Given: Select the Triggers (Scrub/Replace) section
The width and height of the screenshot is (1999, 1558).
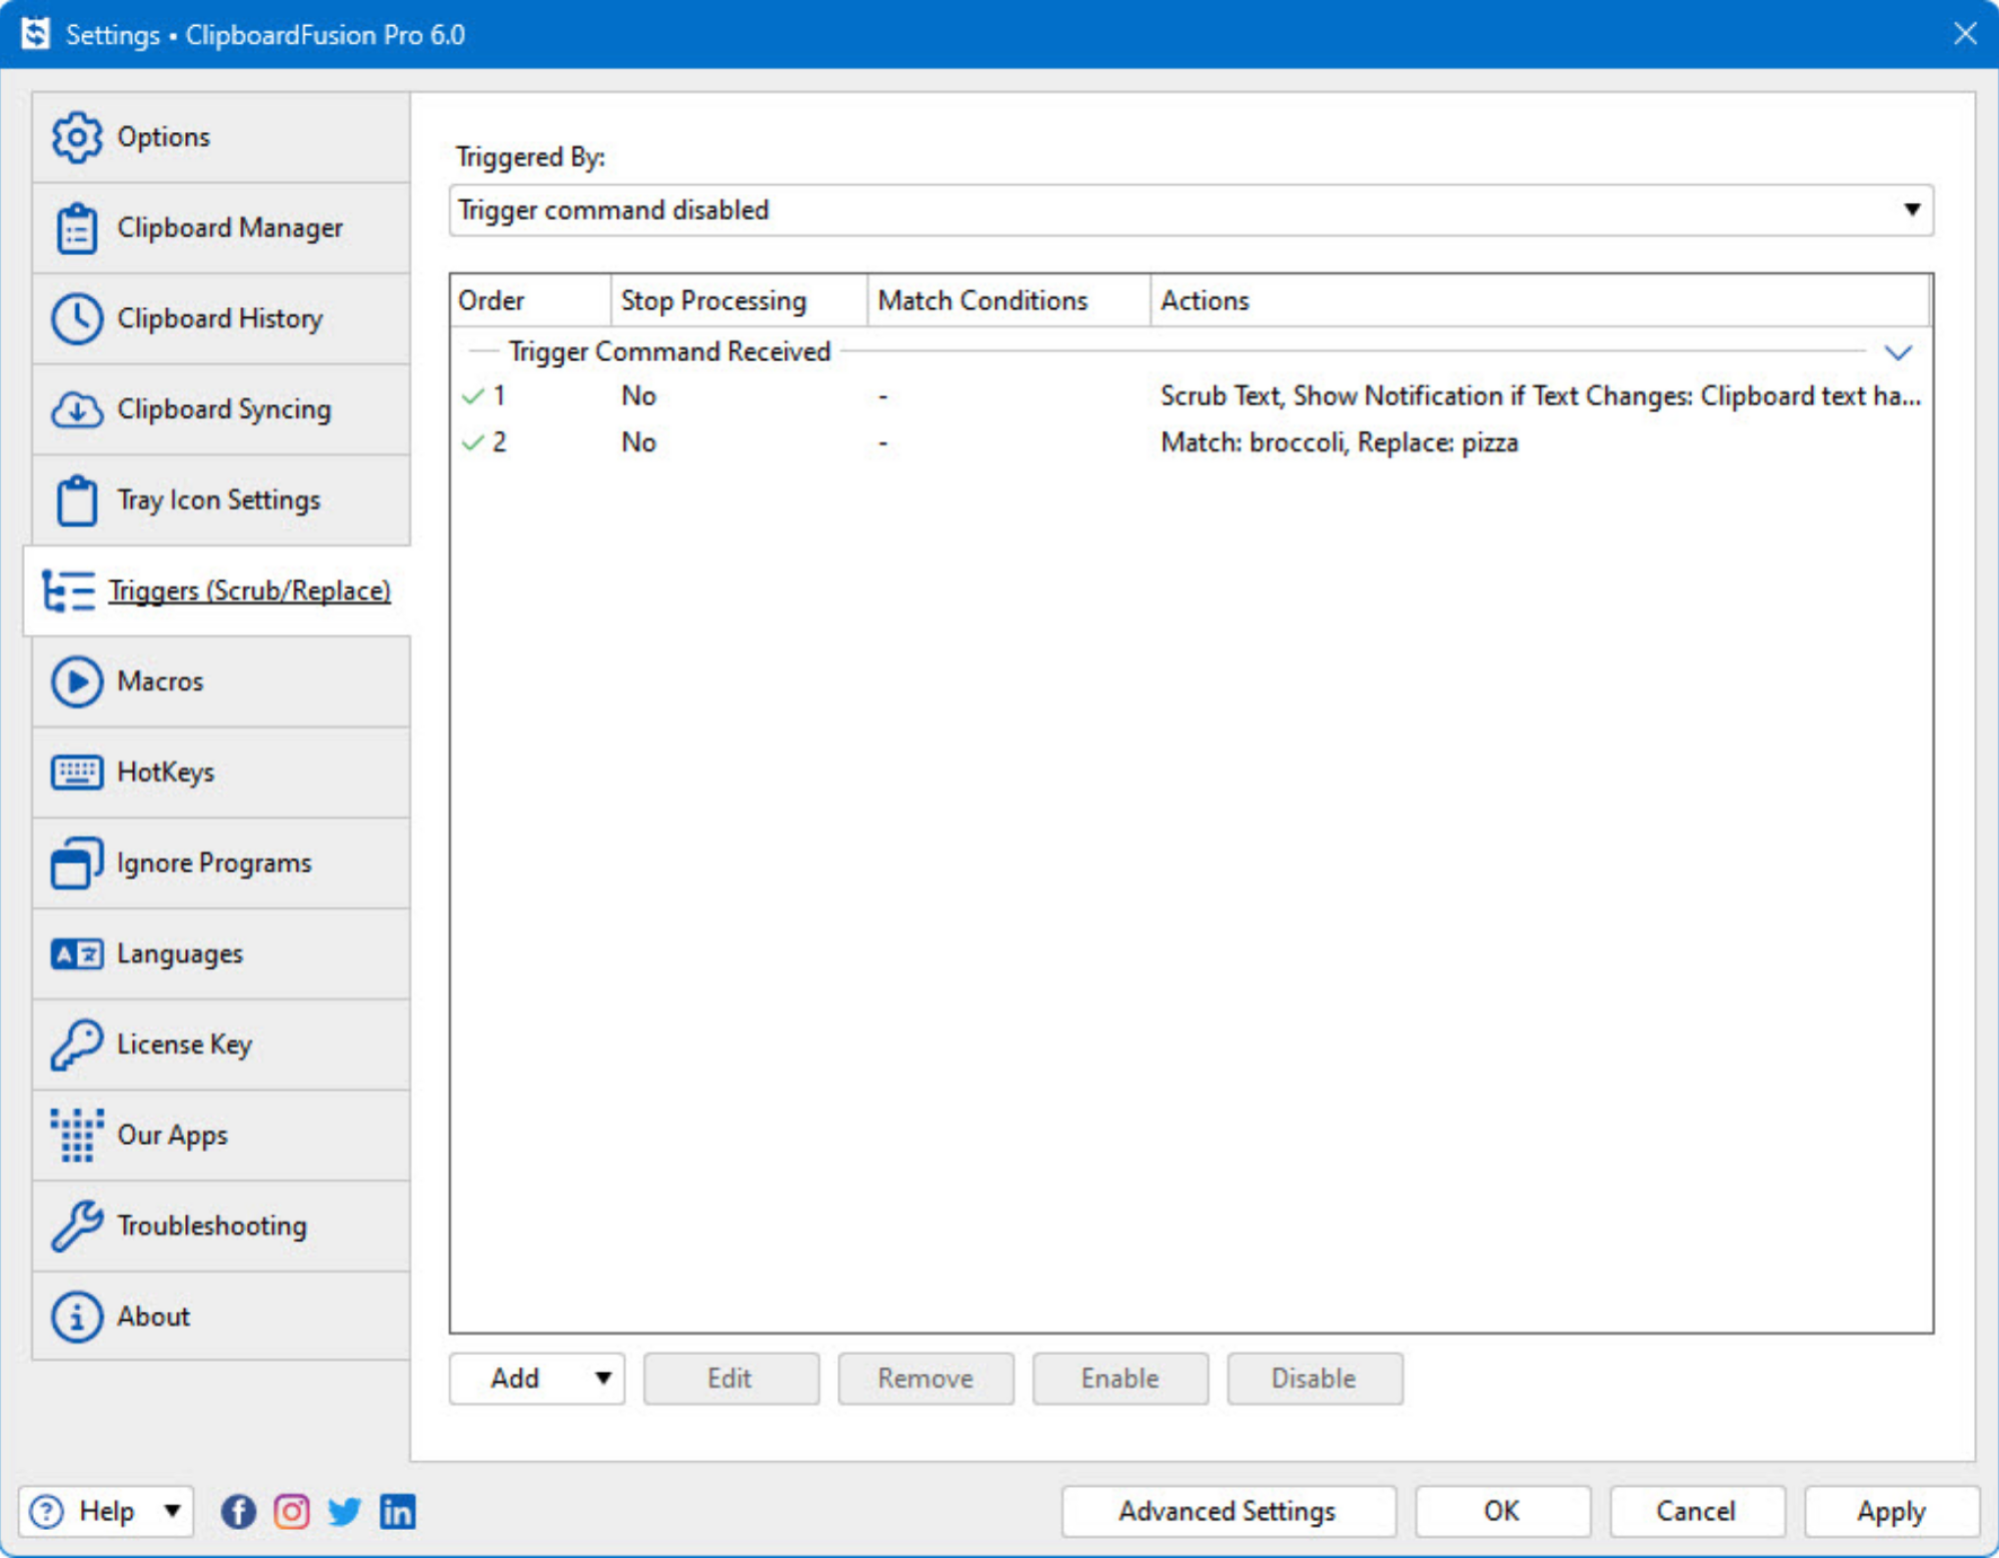Looking at the screenshot, I should (217, 591).
